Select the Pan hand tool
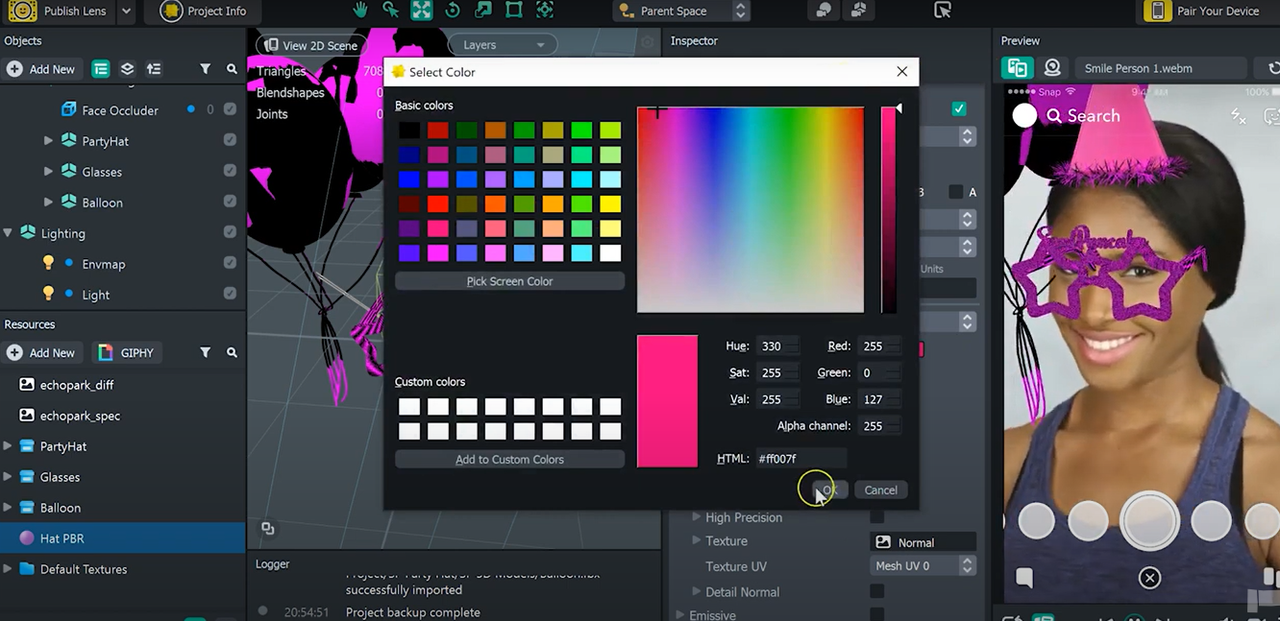This screenshot has width=1280, height=621. pyautogui.click(x=361, y=10)
